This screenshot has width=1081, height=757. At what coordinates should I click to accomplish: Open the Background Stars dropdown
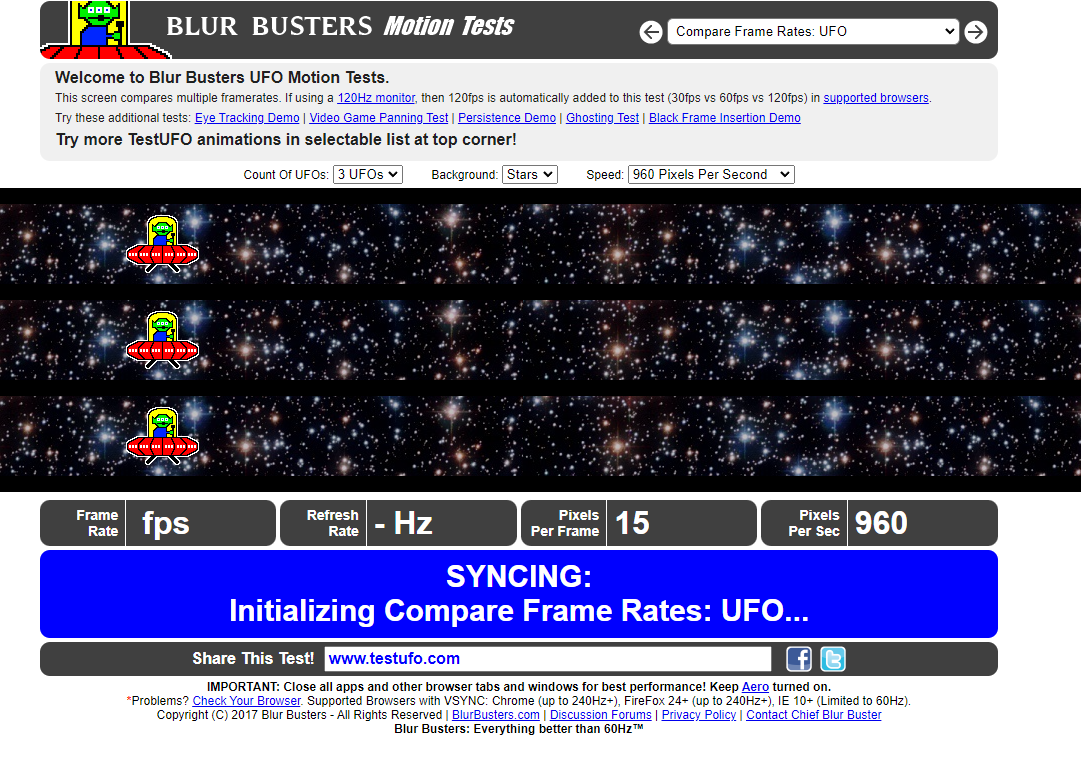(x=529, y=174)
